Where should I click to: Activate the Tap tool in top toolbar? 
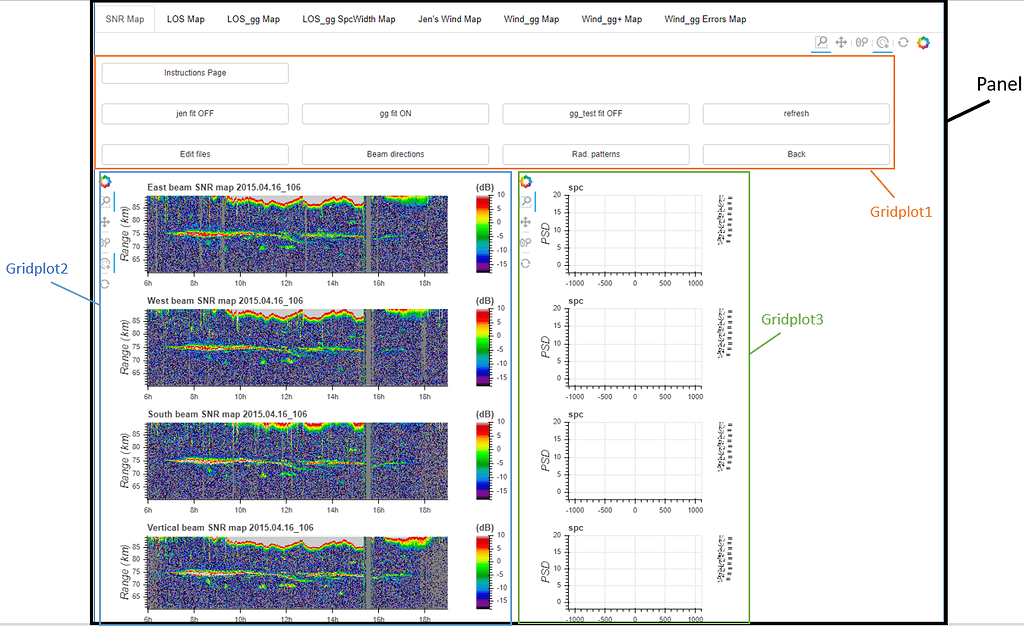pos(883,42)
